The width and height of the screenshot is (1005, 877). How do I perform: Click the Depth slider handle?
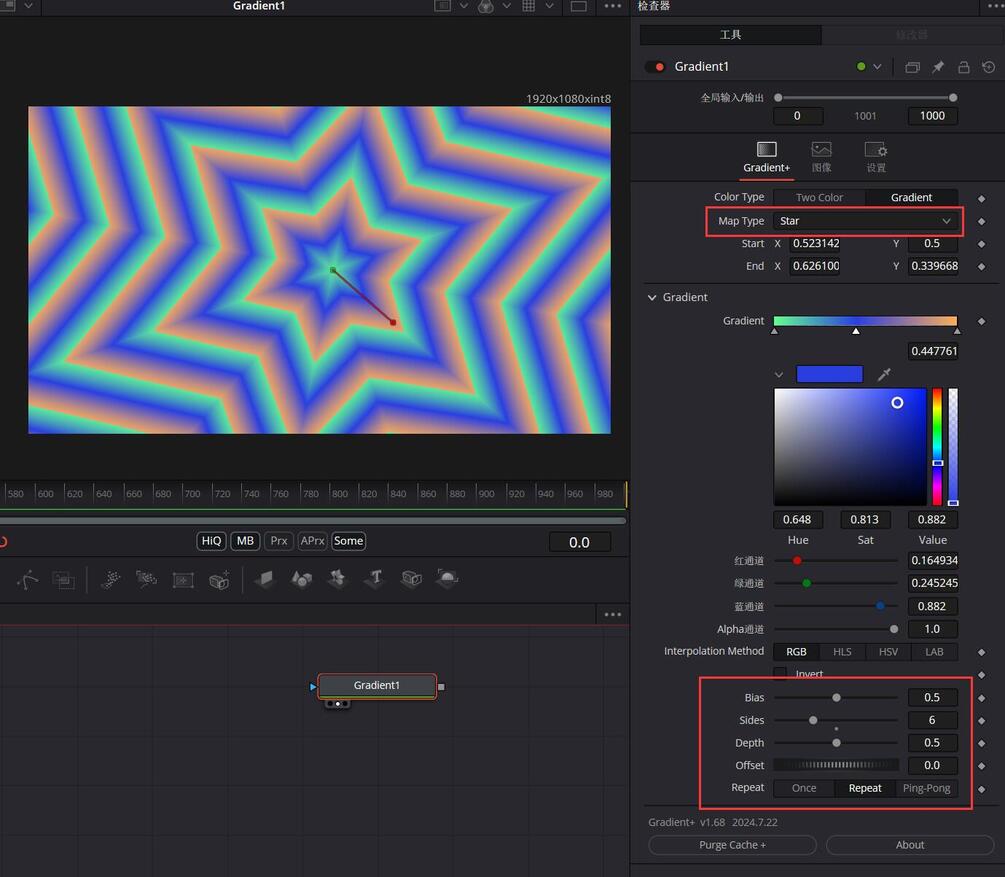836,742
